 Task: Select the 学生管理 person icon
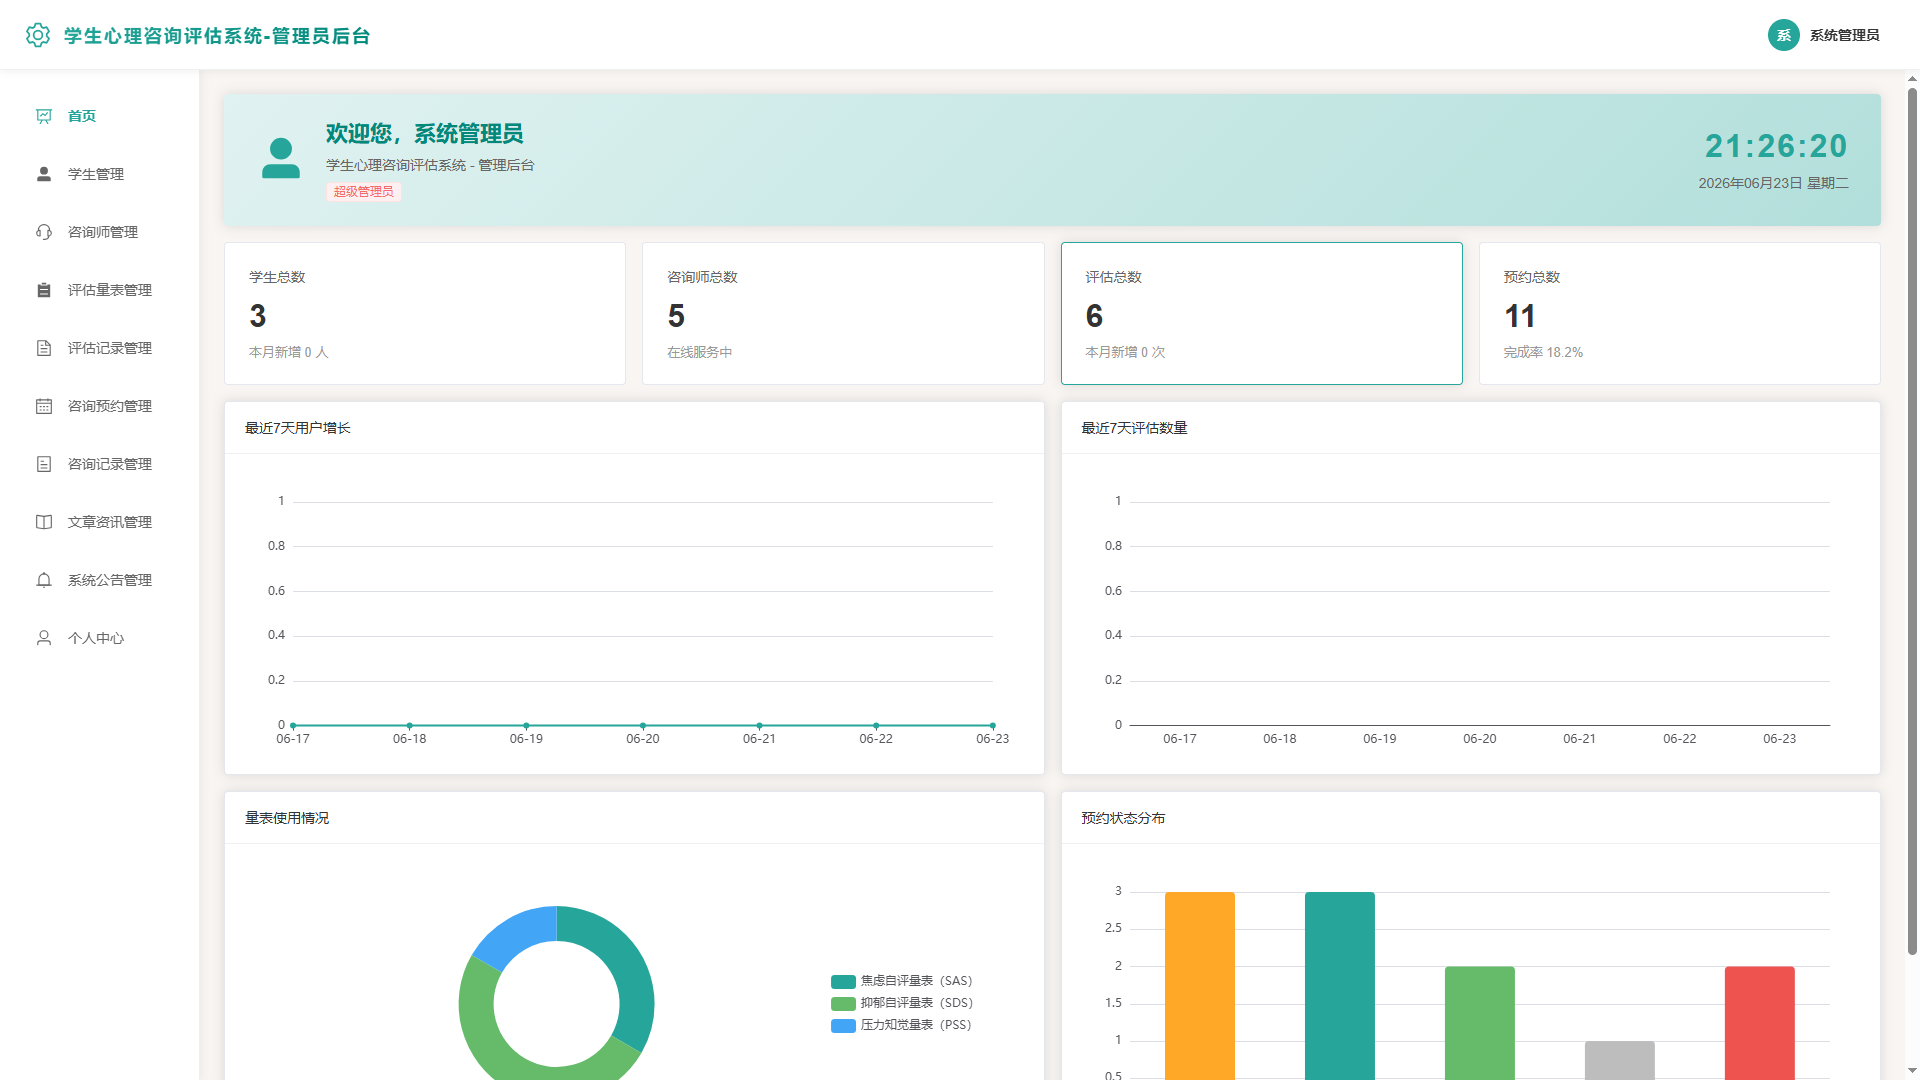[44, 174]
